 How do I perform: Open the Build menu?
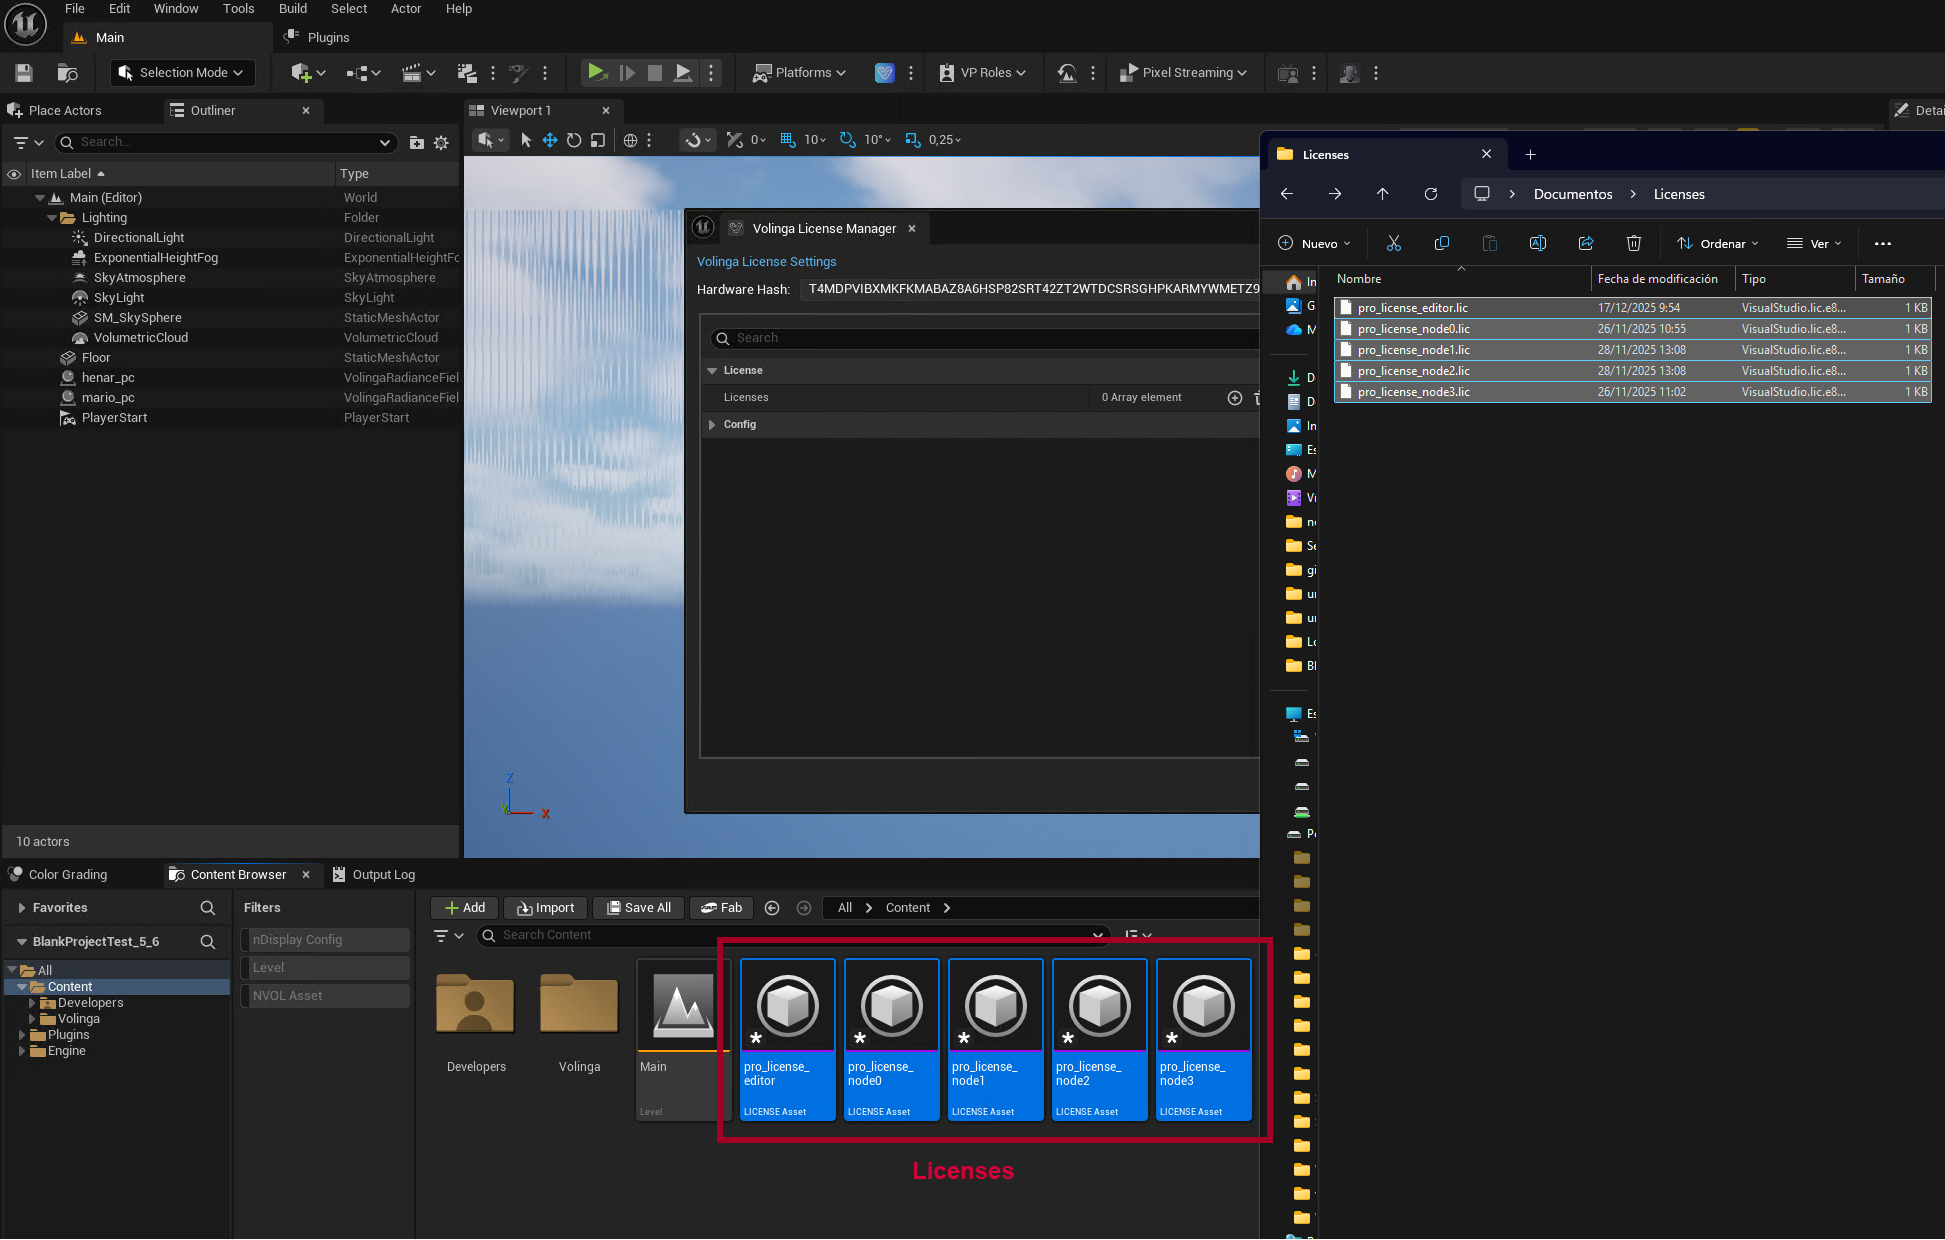click(x=292, y=9)
